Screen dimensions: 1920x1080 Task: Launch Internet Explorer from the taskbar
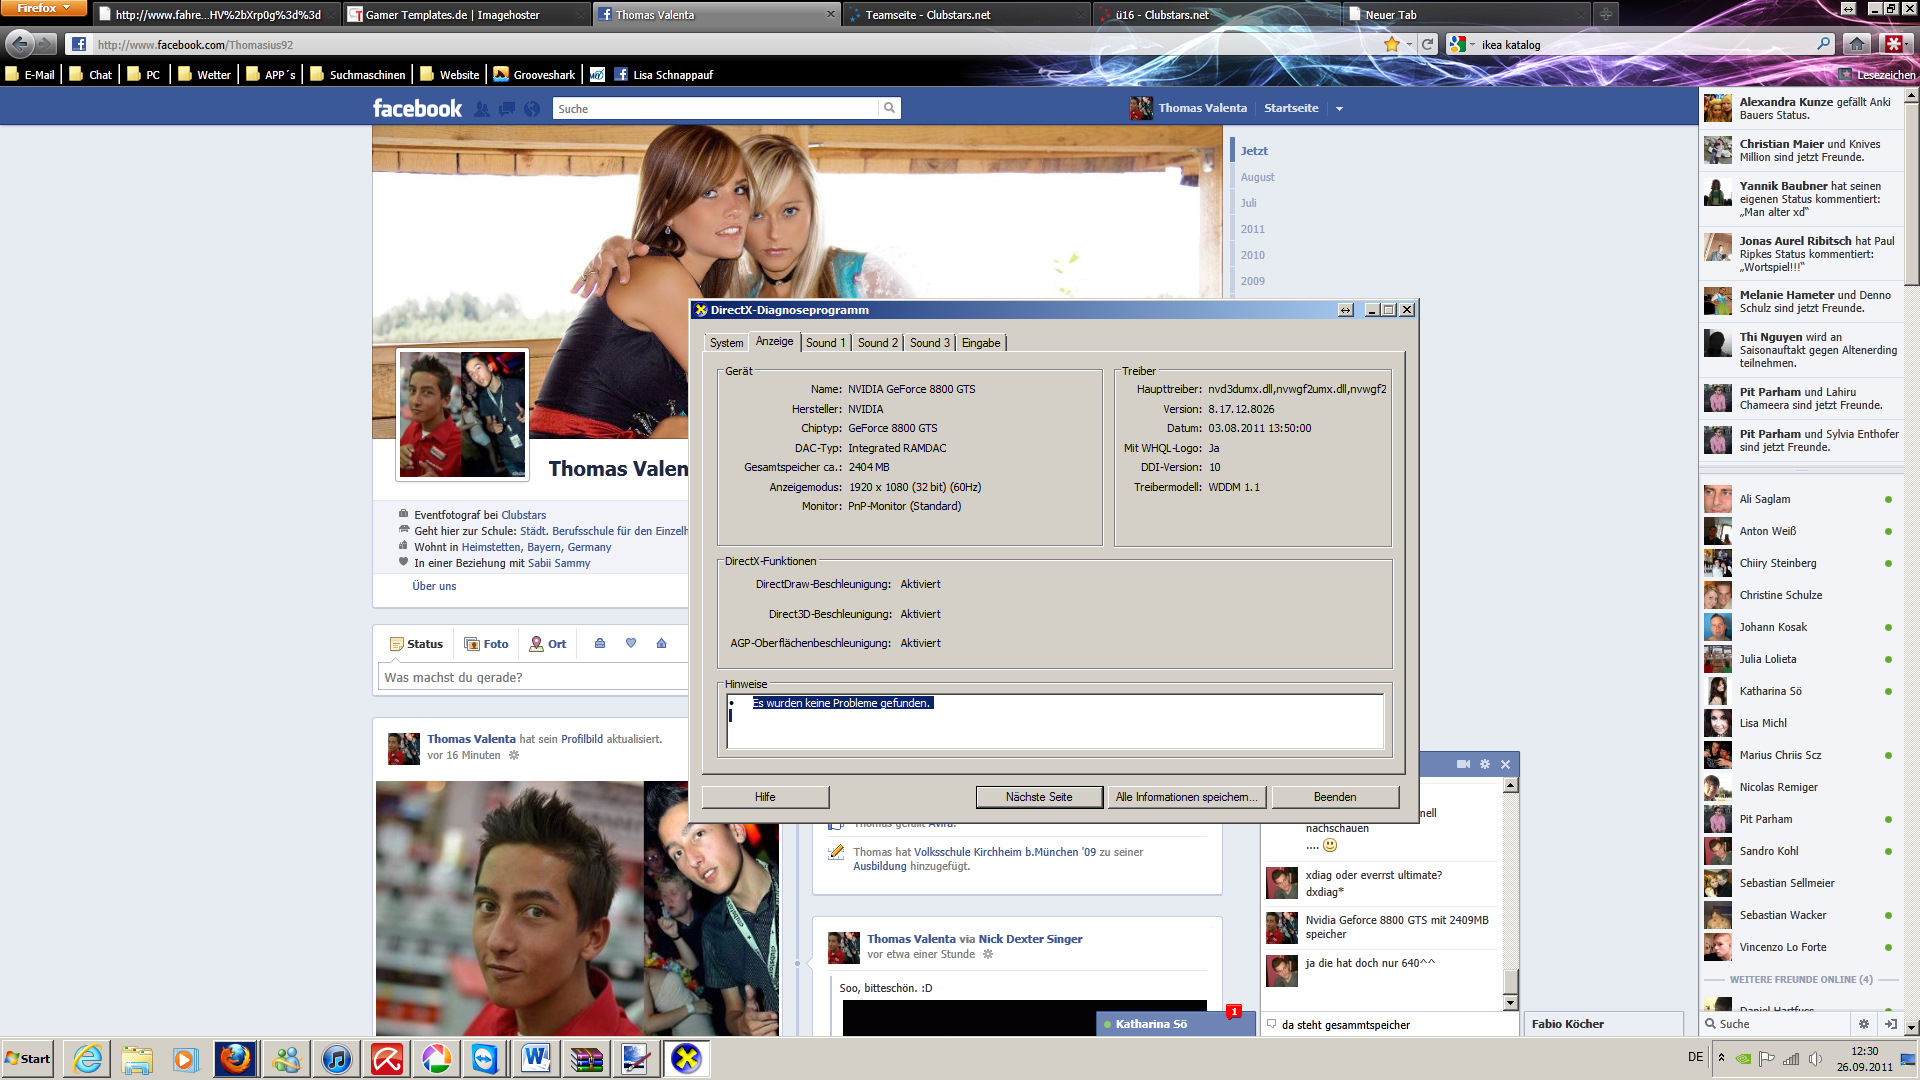pos(87,1058)
